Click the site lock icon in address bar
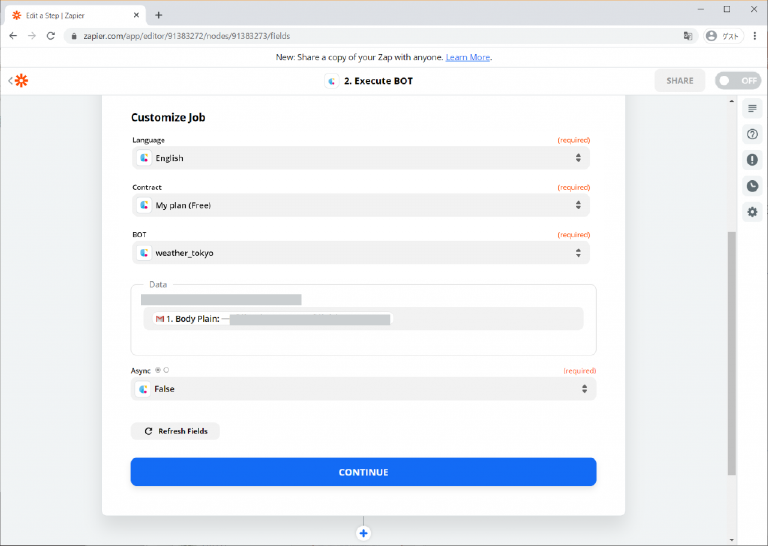 point(74,36)
